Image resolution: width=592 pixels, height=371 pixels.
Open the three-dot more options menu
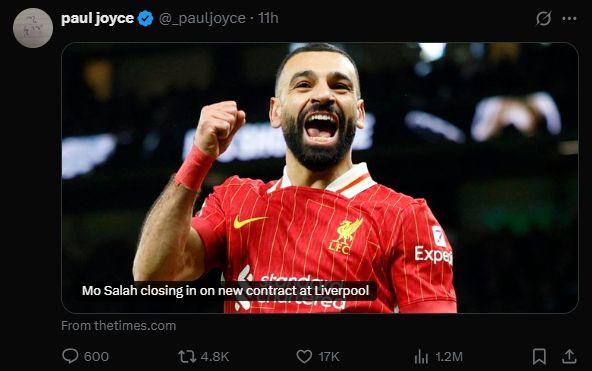tap(569, 18)
